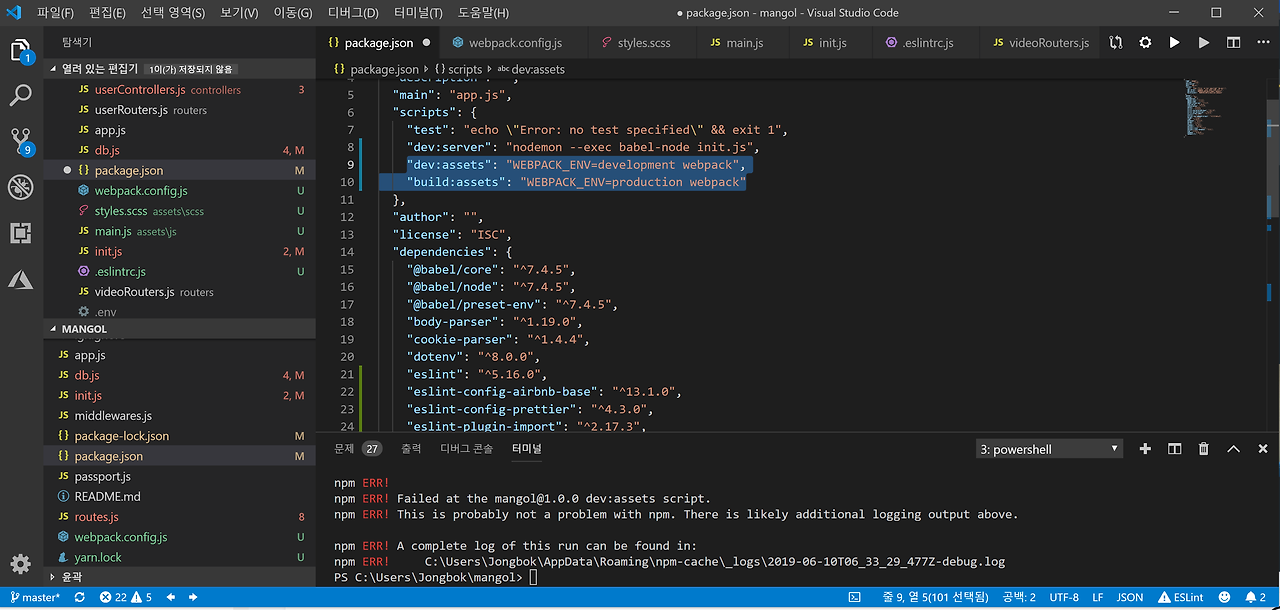The height and width of the screenshot is (610, 1280).
Task: Navigate back with status bar left arrow
Action: click(x=172, y=598)
